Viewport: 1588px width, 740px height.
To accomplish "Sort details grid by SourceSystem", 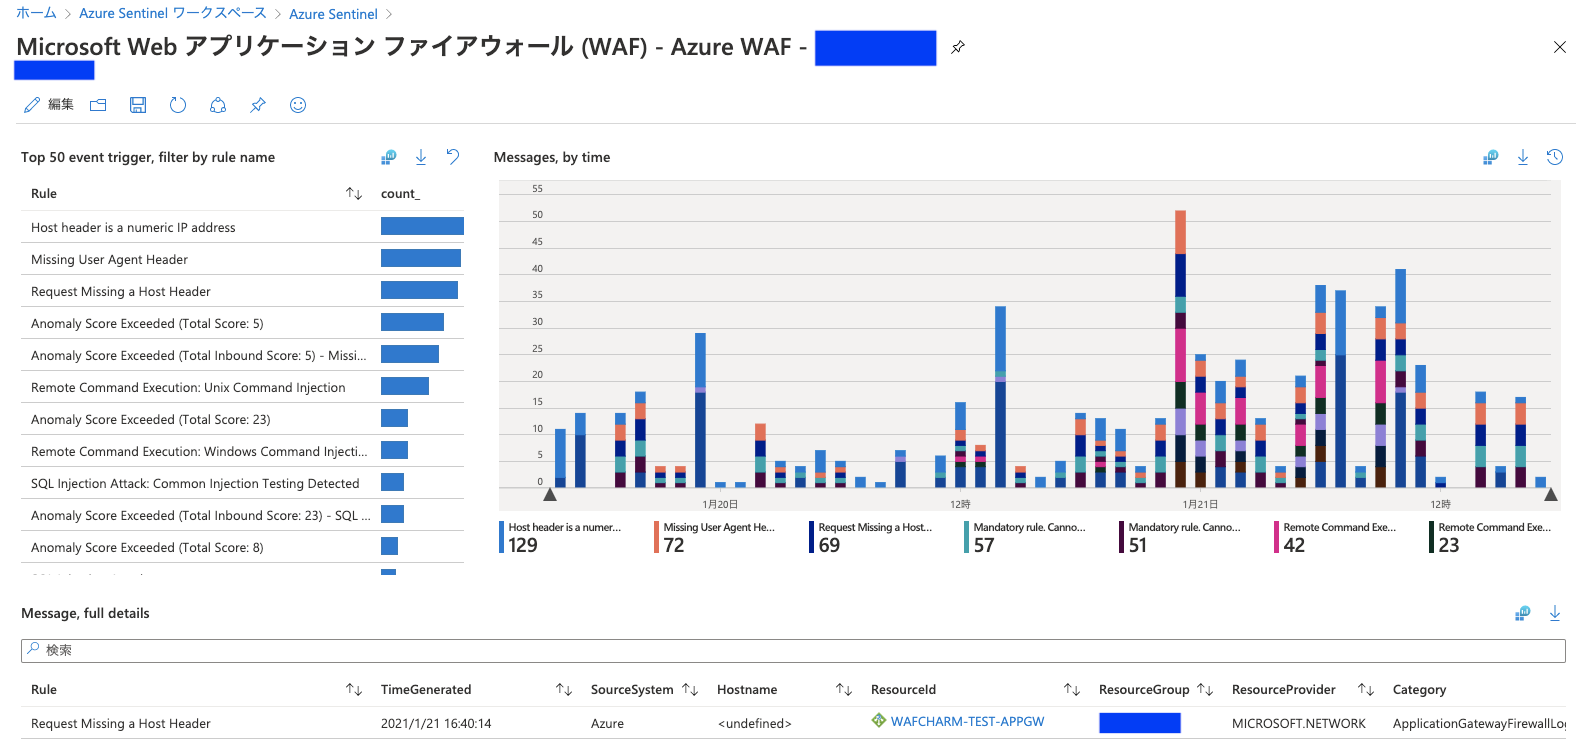I will [690, 689].
